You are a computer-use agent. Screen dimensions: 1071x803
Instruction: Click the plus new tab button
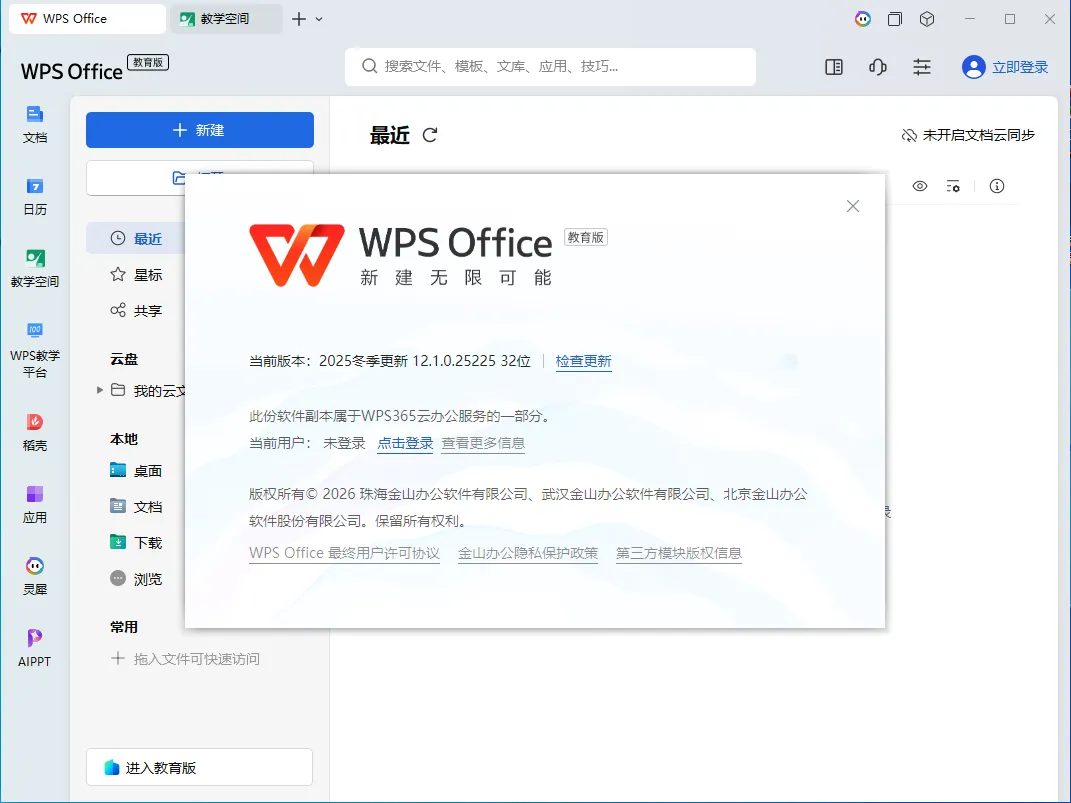[x=298, y=19]
